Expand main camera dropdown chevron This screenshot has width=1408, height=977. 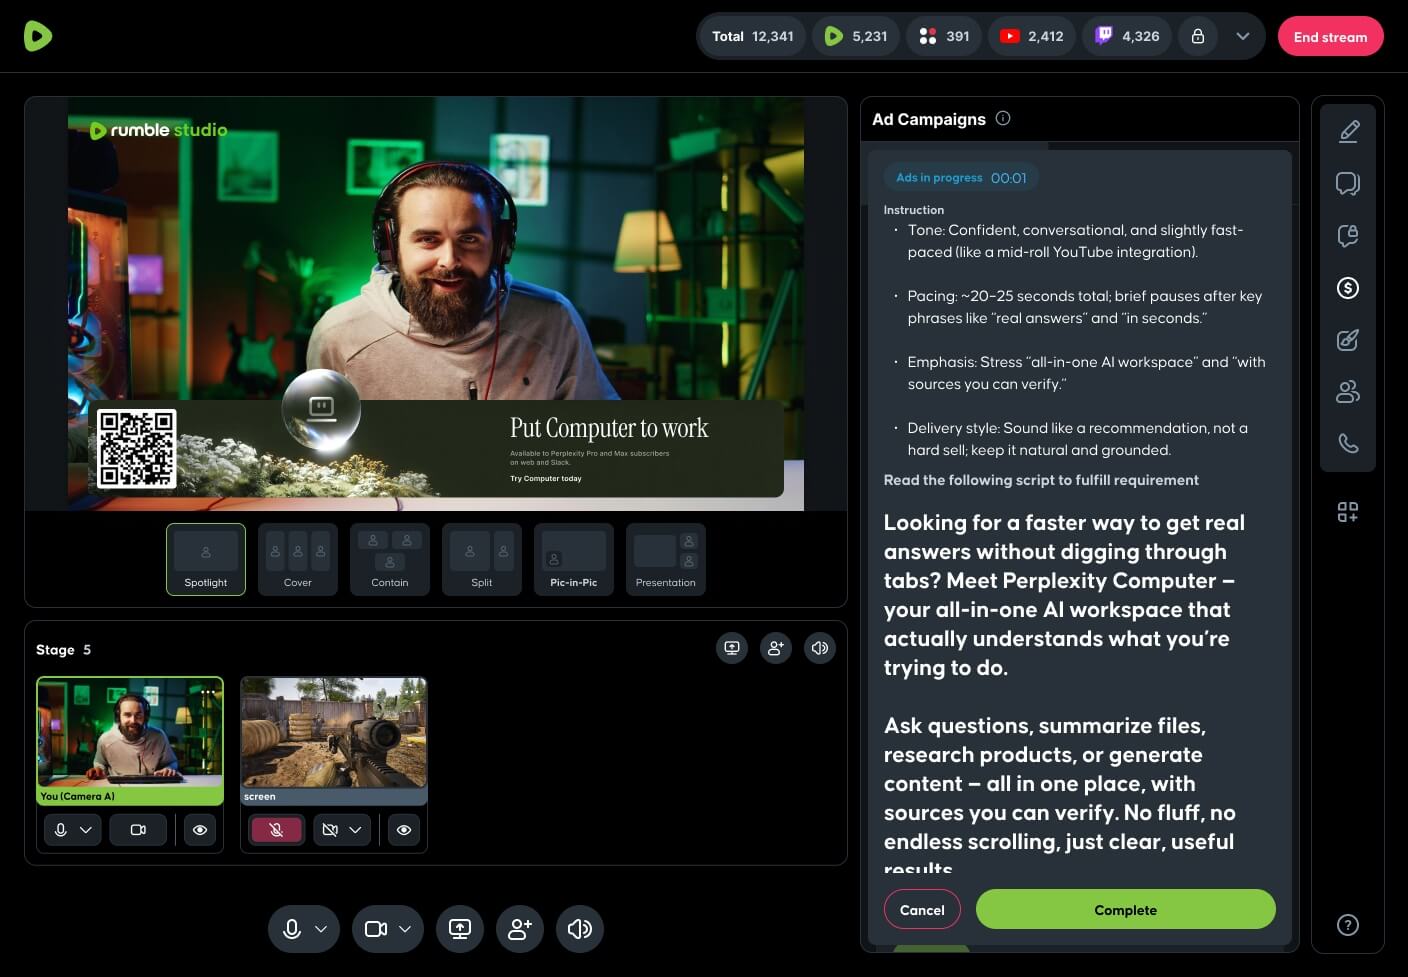tap(405, 929)
